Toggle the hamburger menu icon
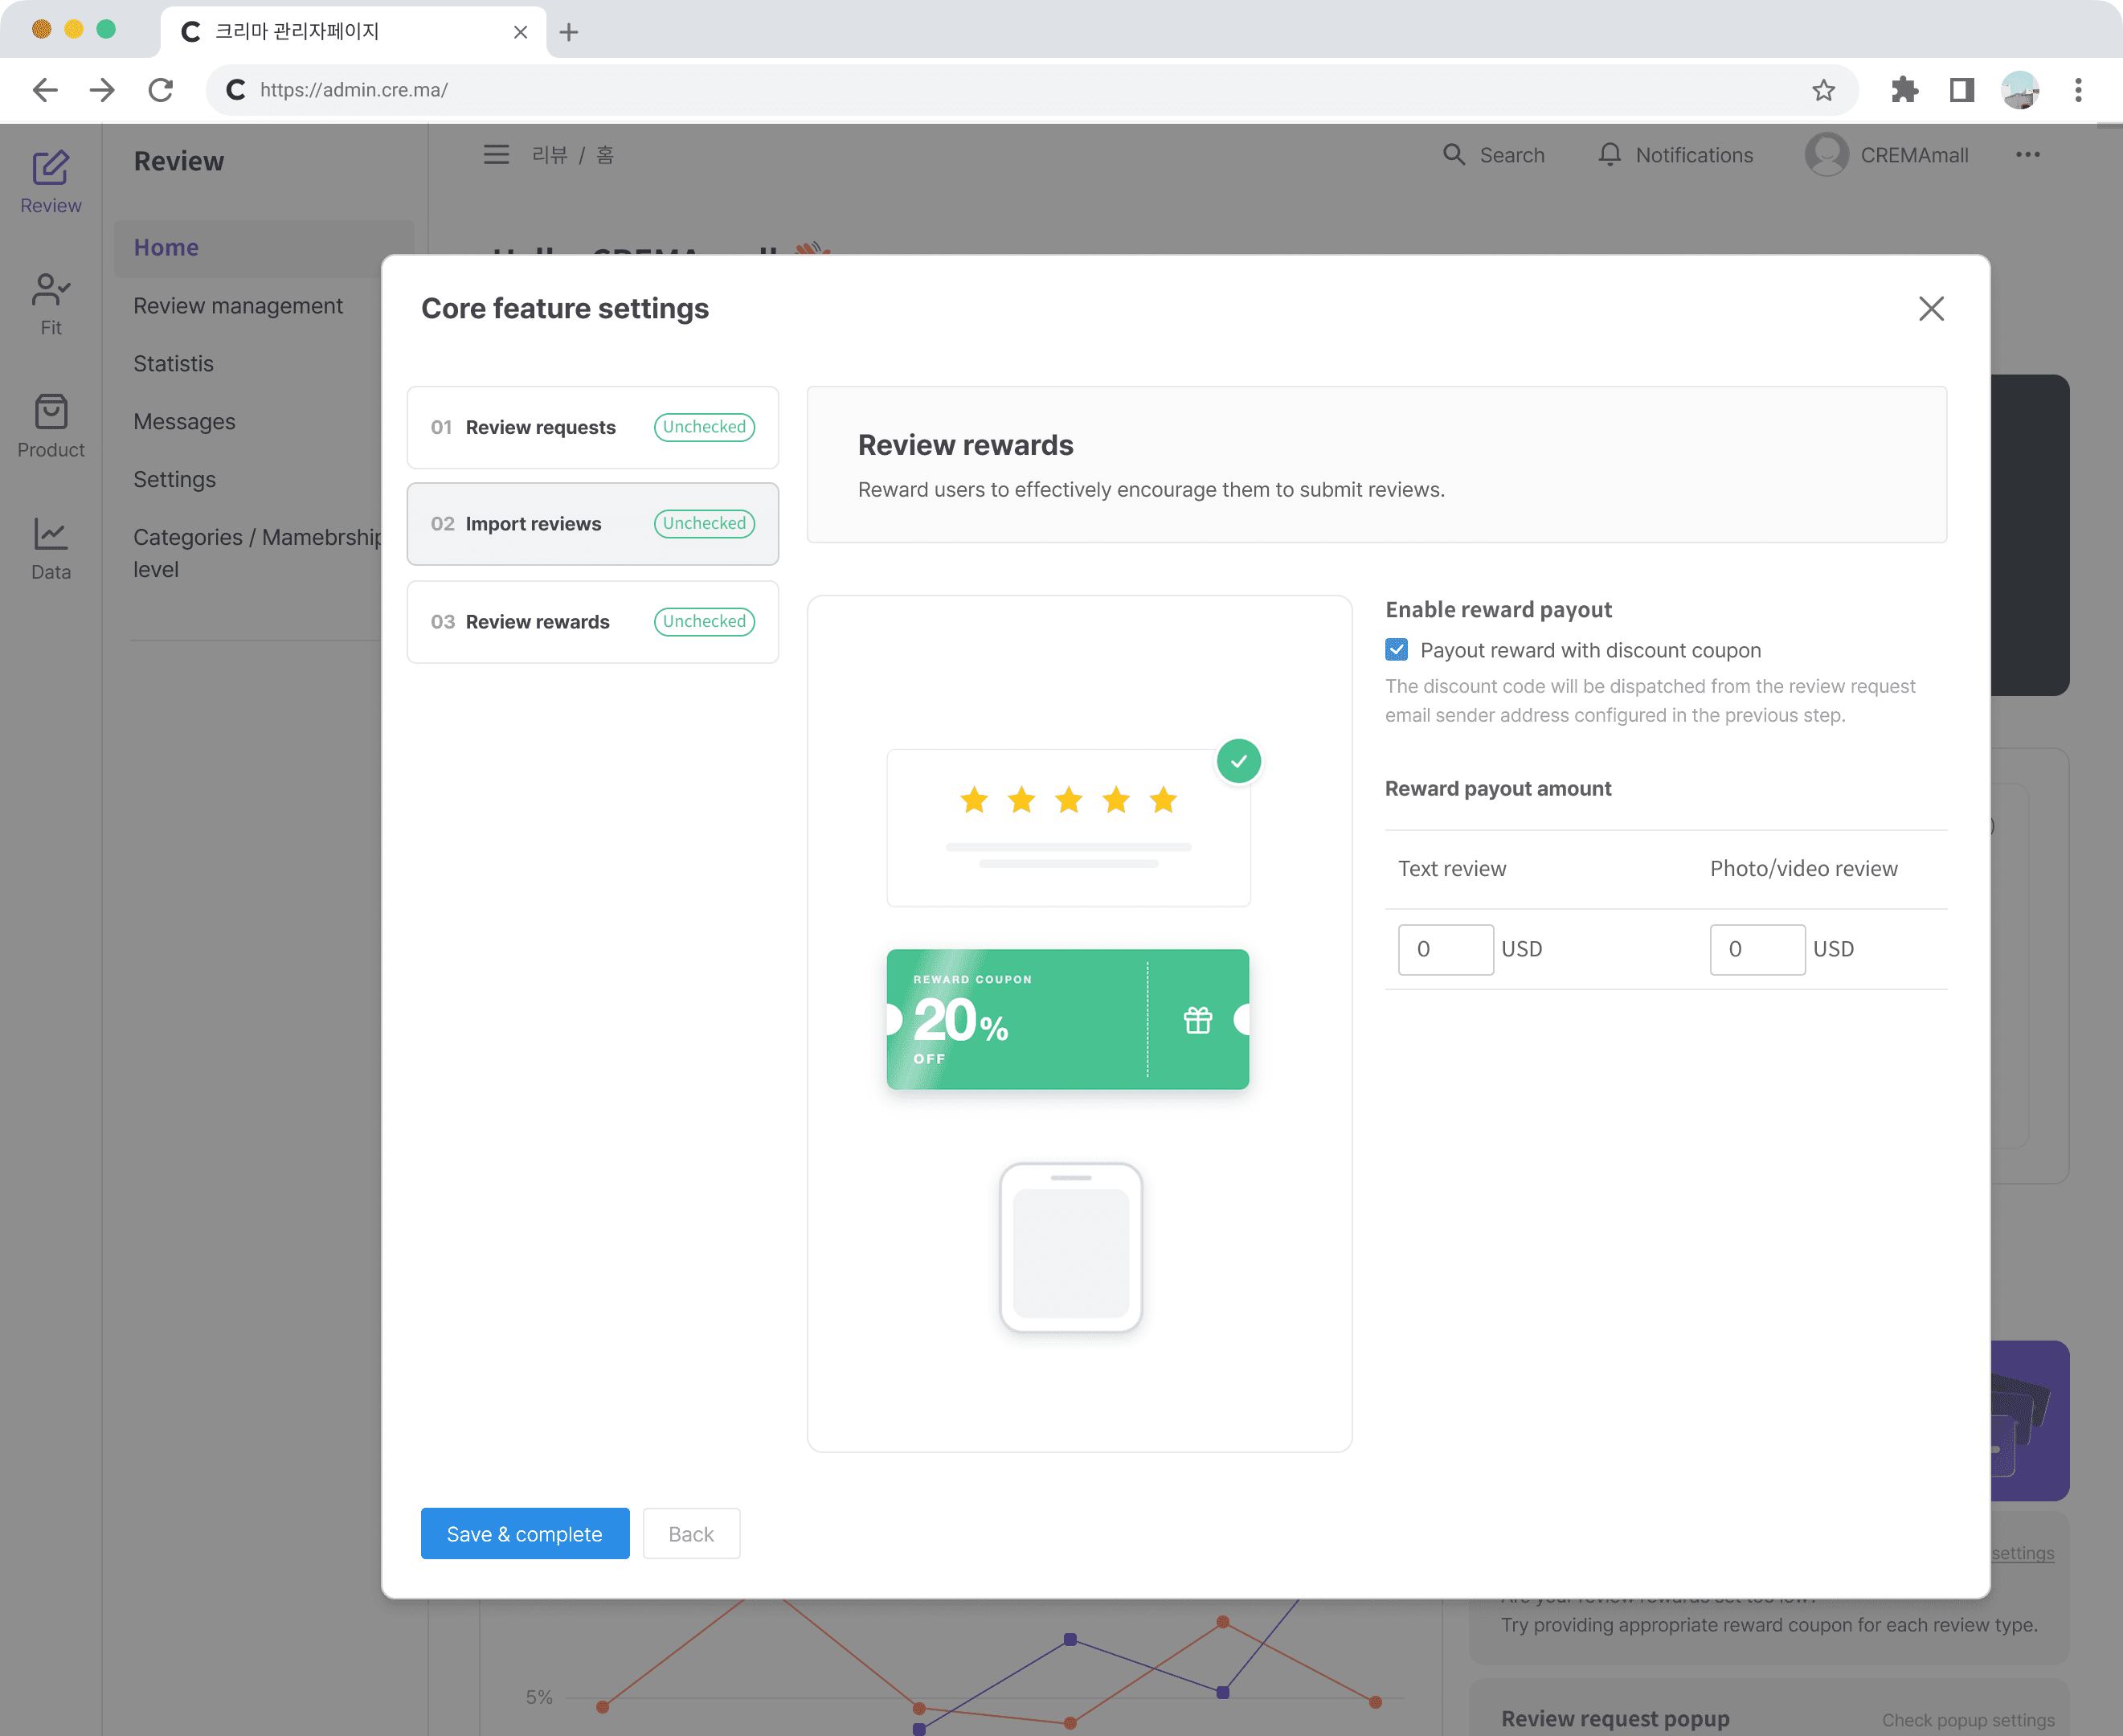The height and width of the screenshot is (1736, 2123). tap(496, 155)
